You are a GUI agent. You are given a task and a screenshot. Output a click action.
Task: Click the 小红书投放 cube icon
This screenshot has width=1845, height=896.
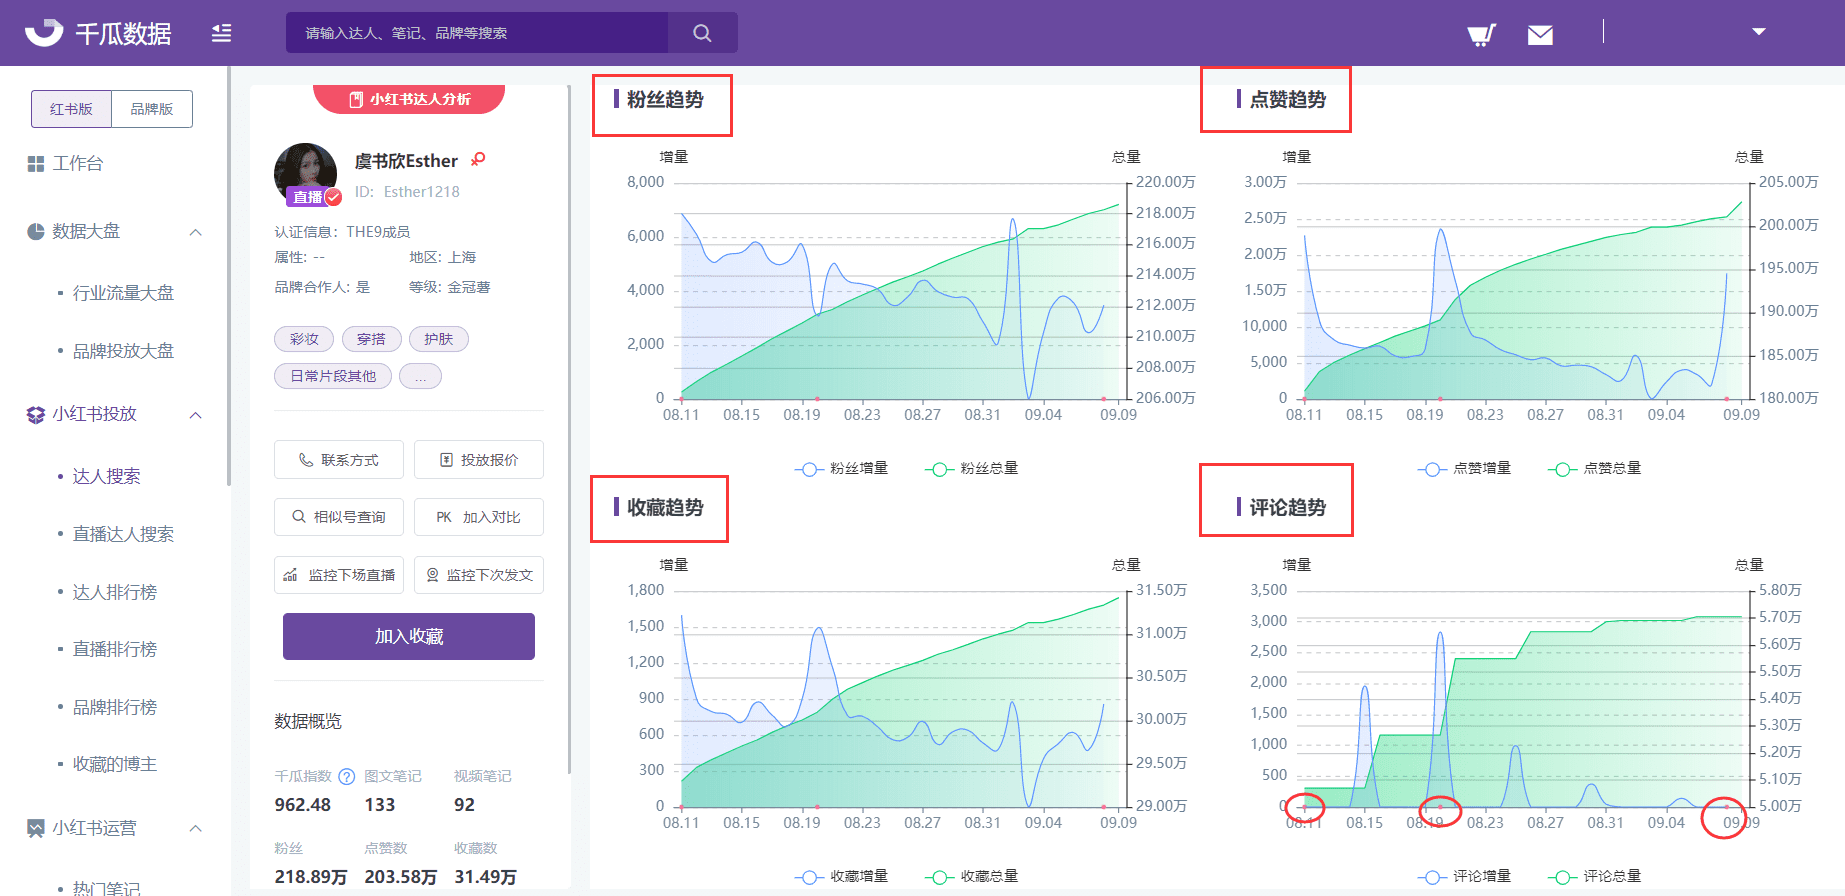[36, 415]
